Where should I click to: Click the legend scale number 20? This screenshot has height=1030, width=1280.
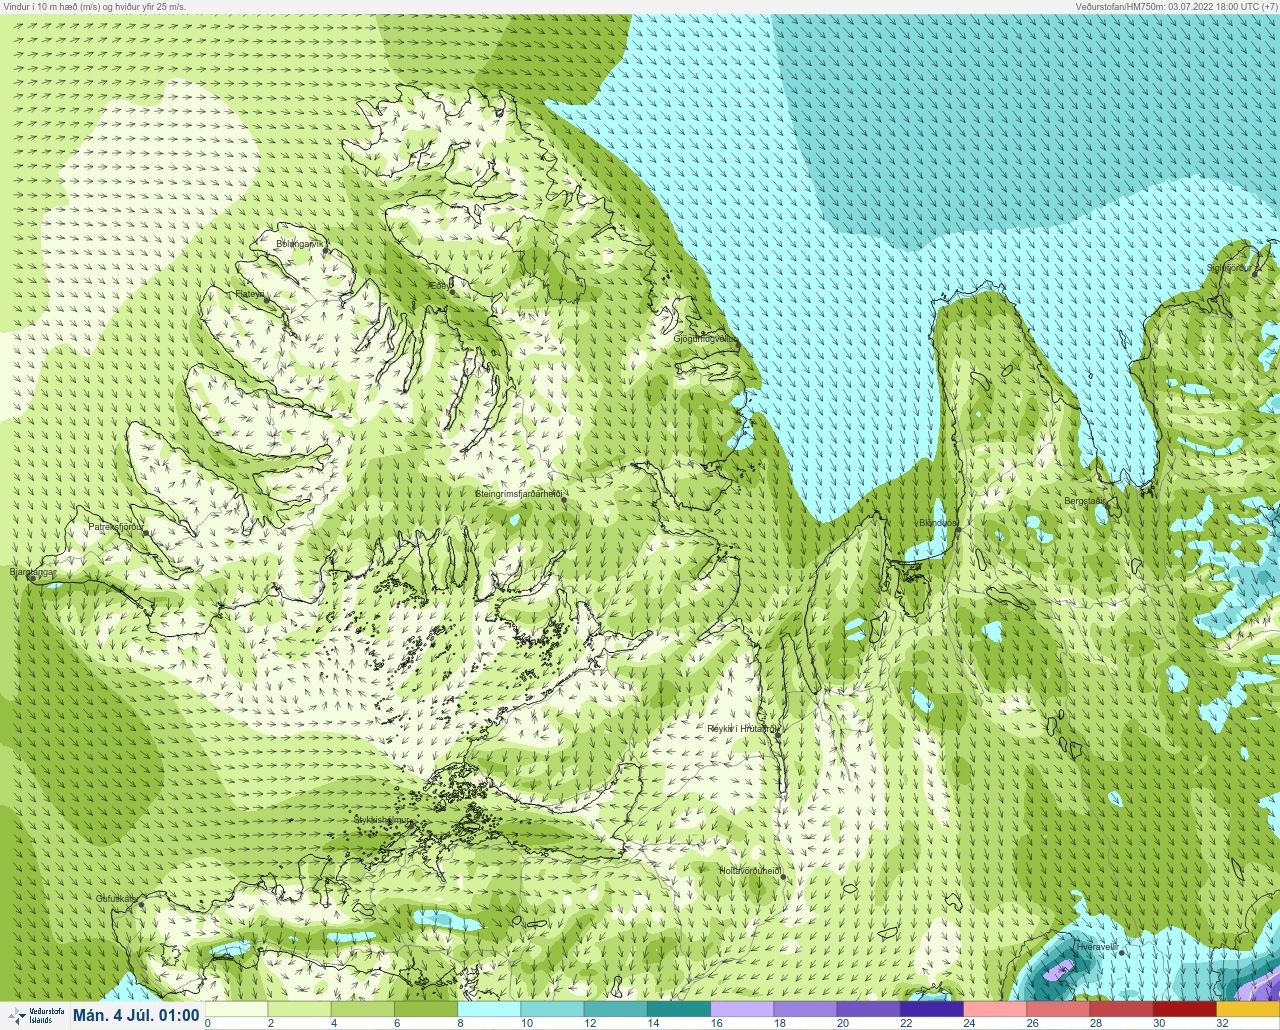click(843, 1023)
